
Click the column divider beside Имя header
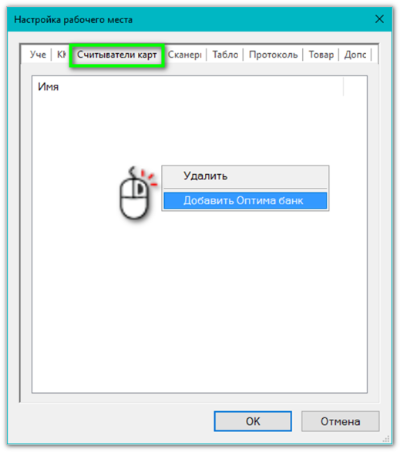[x=343, y=87]
